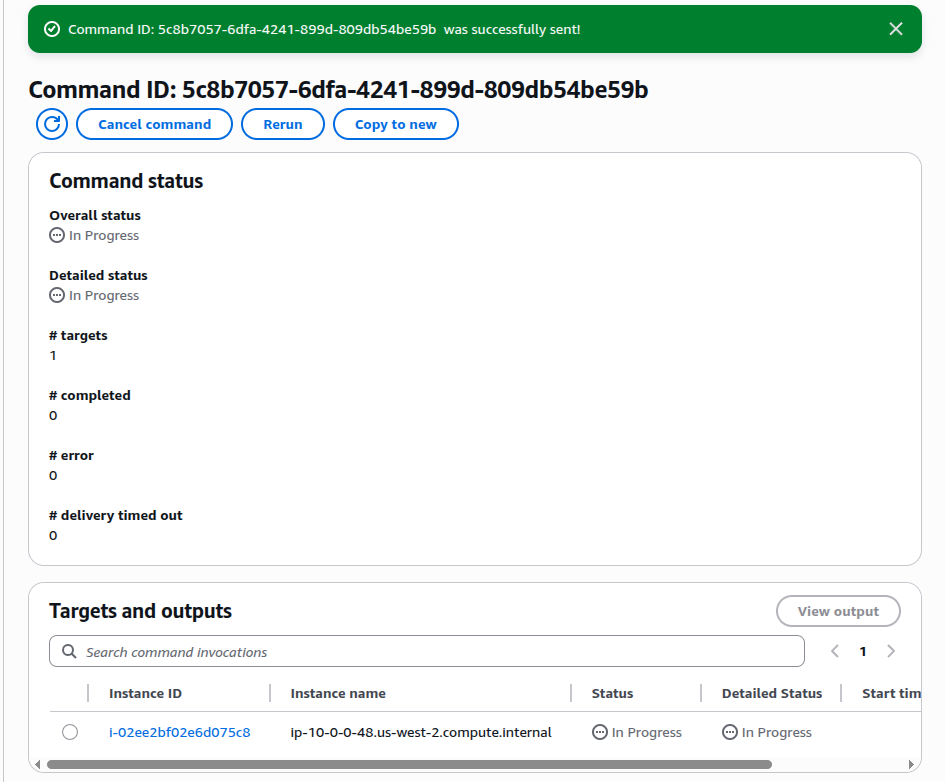Click the scrollbar right arrow
This screenshot has width=945, height=782.
(x=911, y=765)
